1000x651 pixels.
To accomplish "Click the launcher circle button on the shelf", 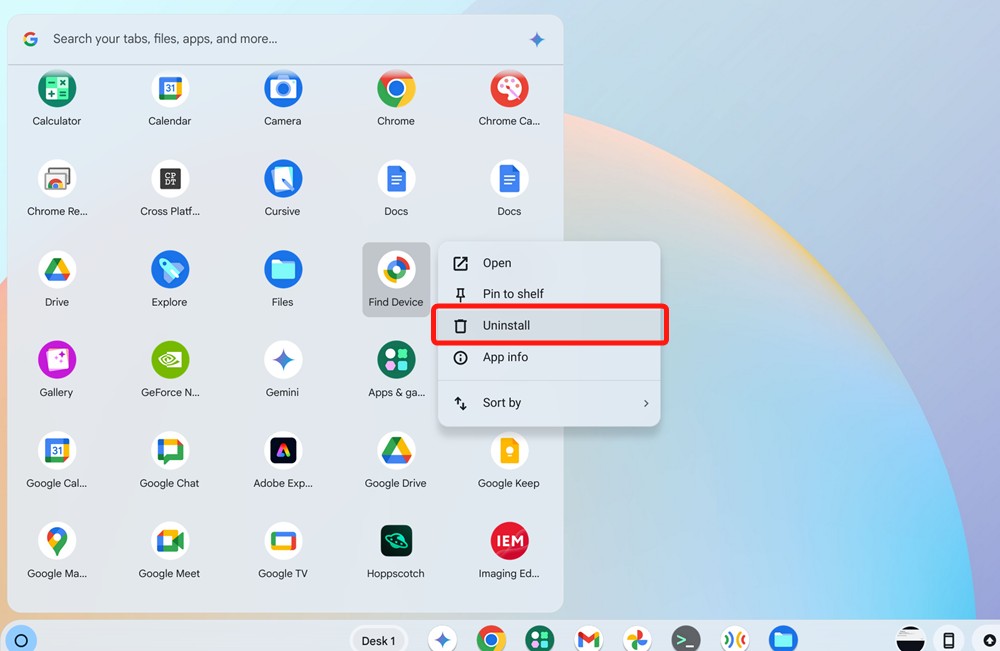I will point(21,640).
